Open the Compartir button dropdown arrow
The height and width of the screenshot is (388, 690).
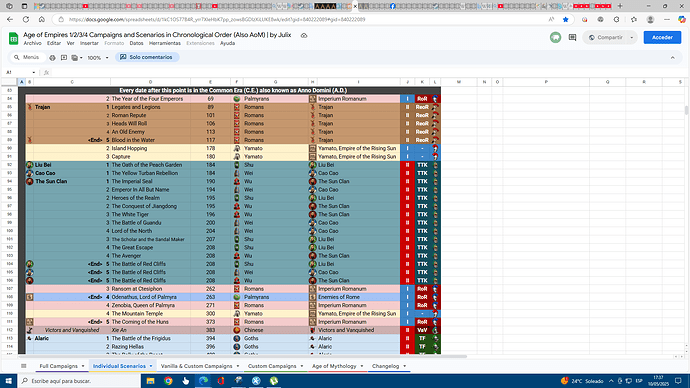click(x=632, y=37)
